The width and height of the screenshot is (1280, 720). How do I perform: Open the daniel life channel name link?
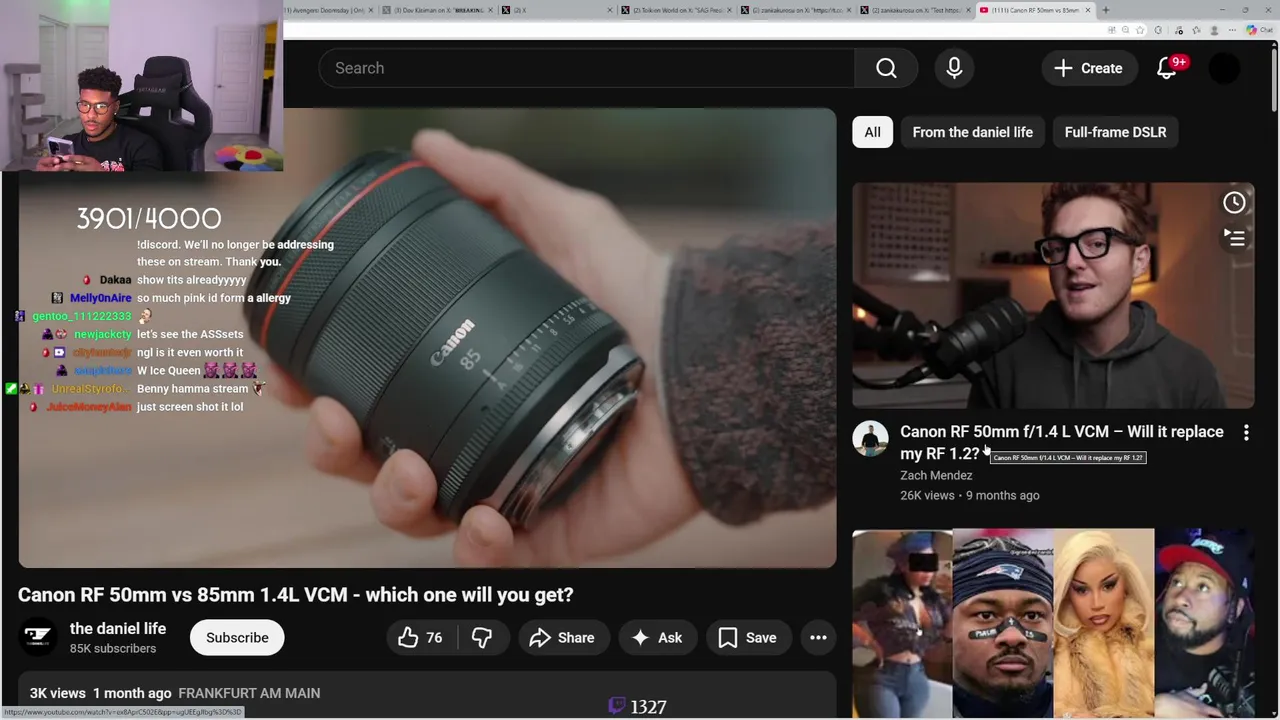click(118, 629)
